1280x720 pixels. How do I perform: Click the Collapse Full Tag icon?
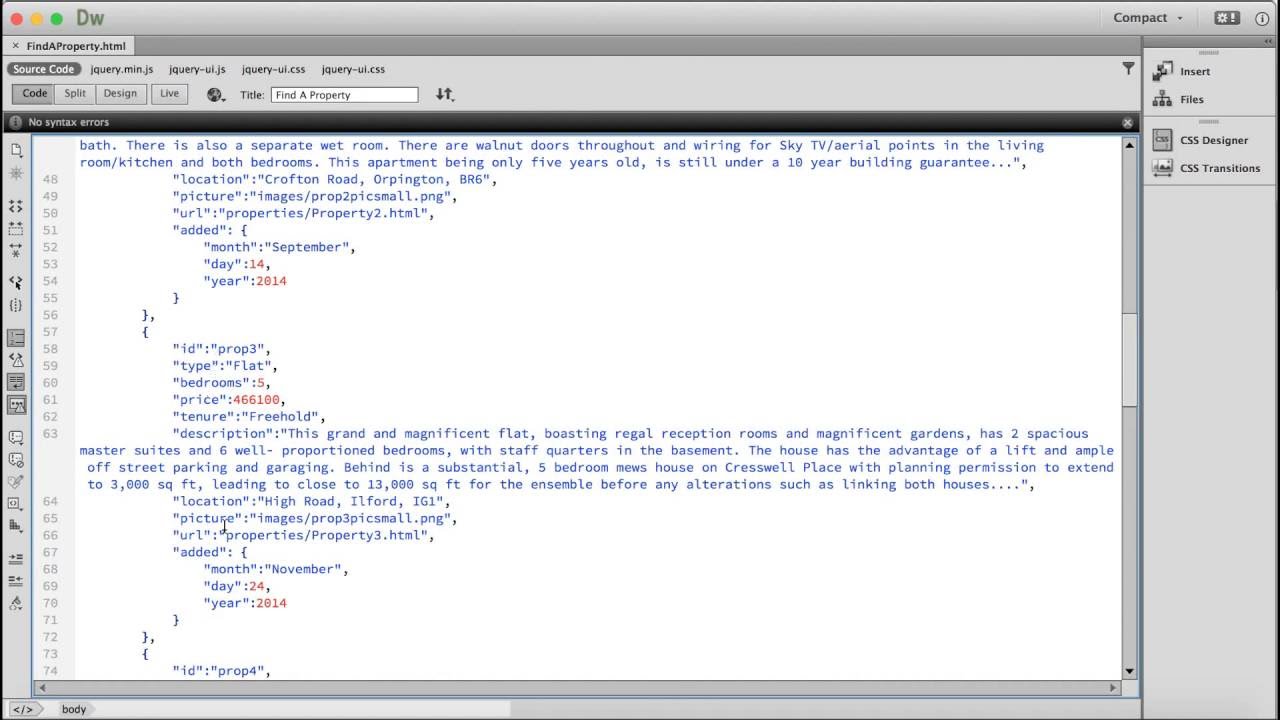click(x=16, y=206)
